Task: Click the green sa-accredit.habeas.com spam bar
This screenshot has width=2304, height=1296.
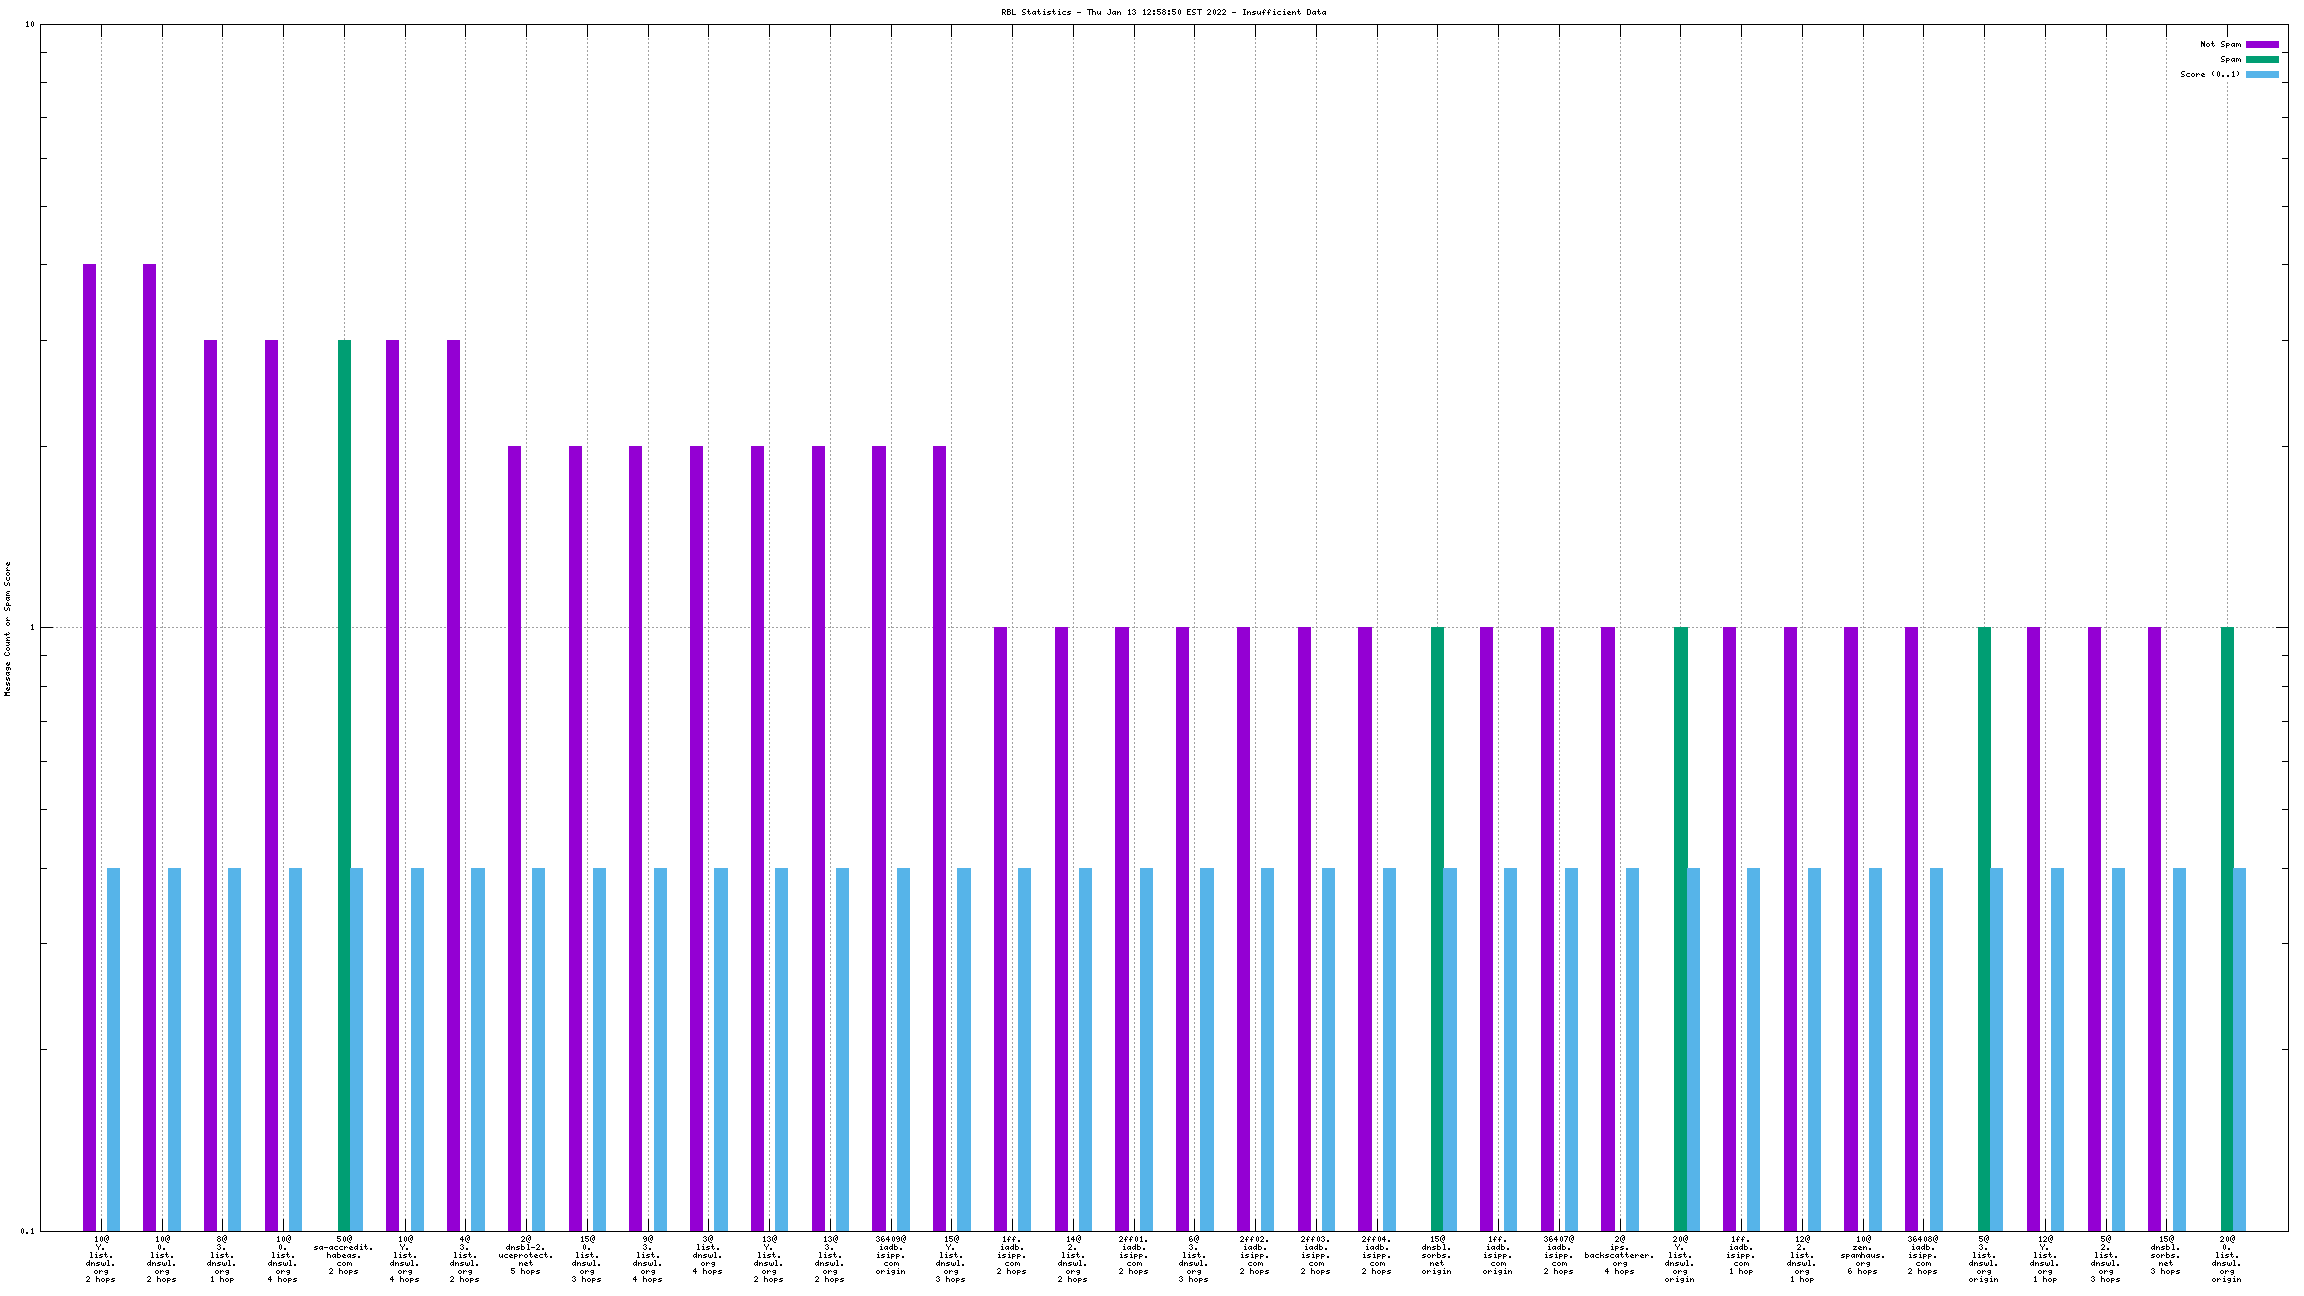Action: [344, 780]
